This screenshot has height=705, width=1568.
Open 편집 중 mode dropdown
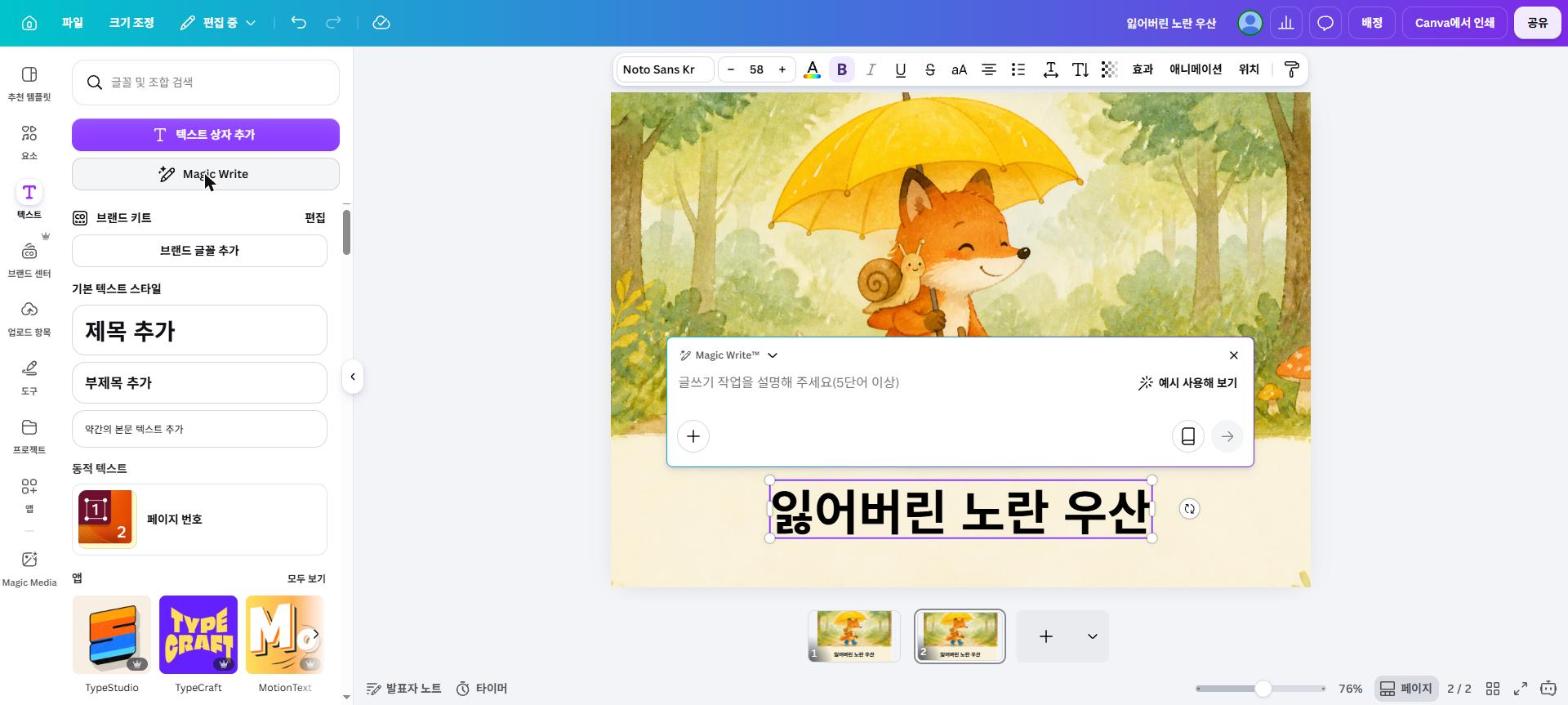218,22
